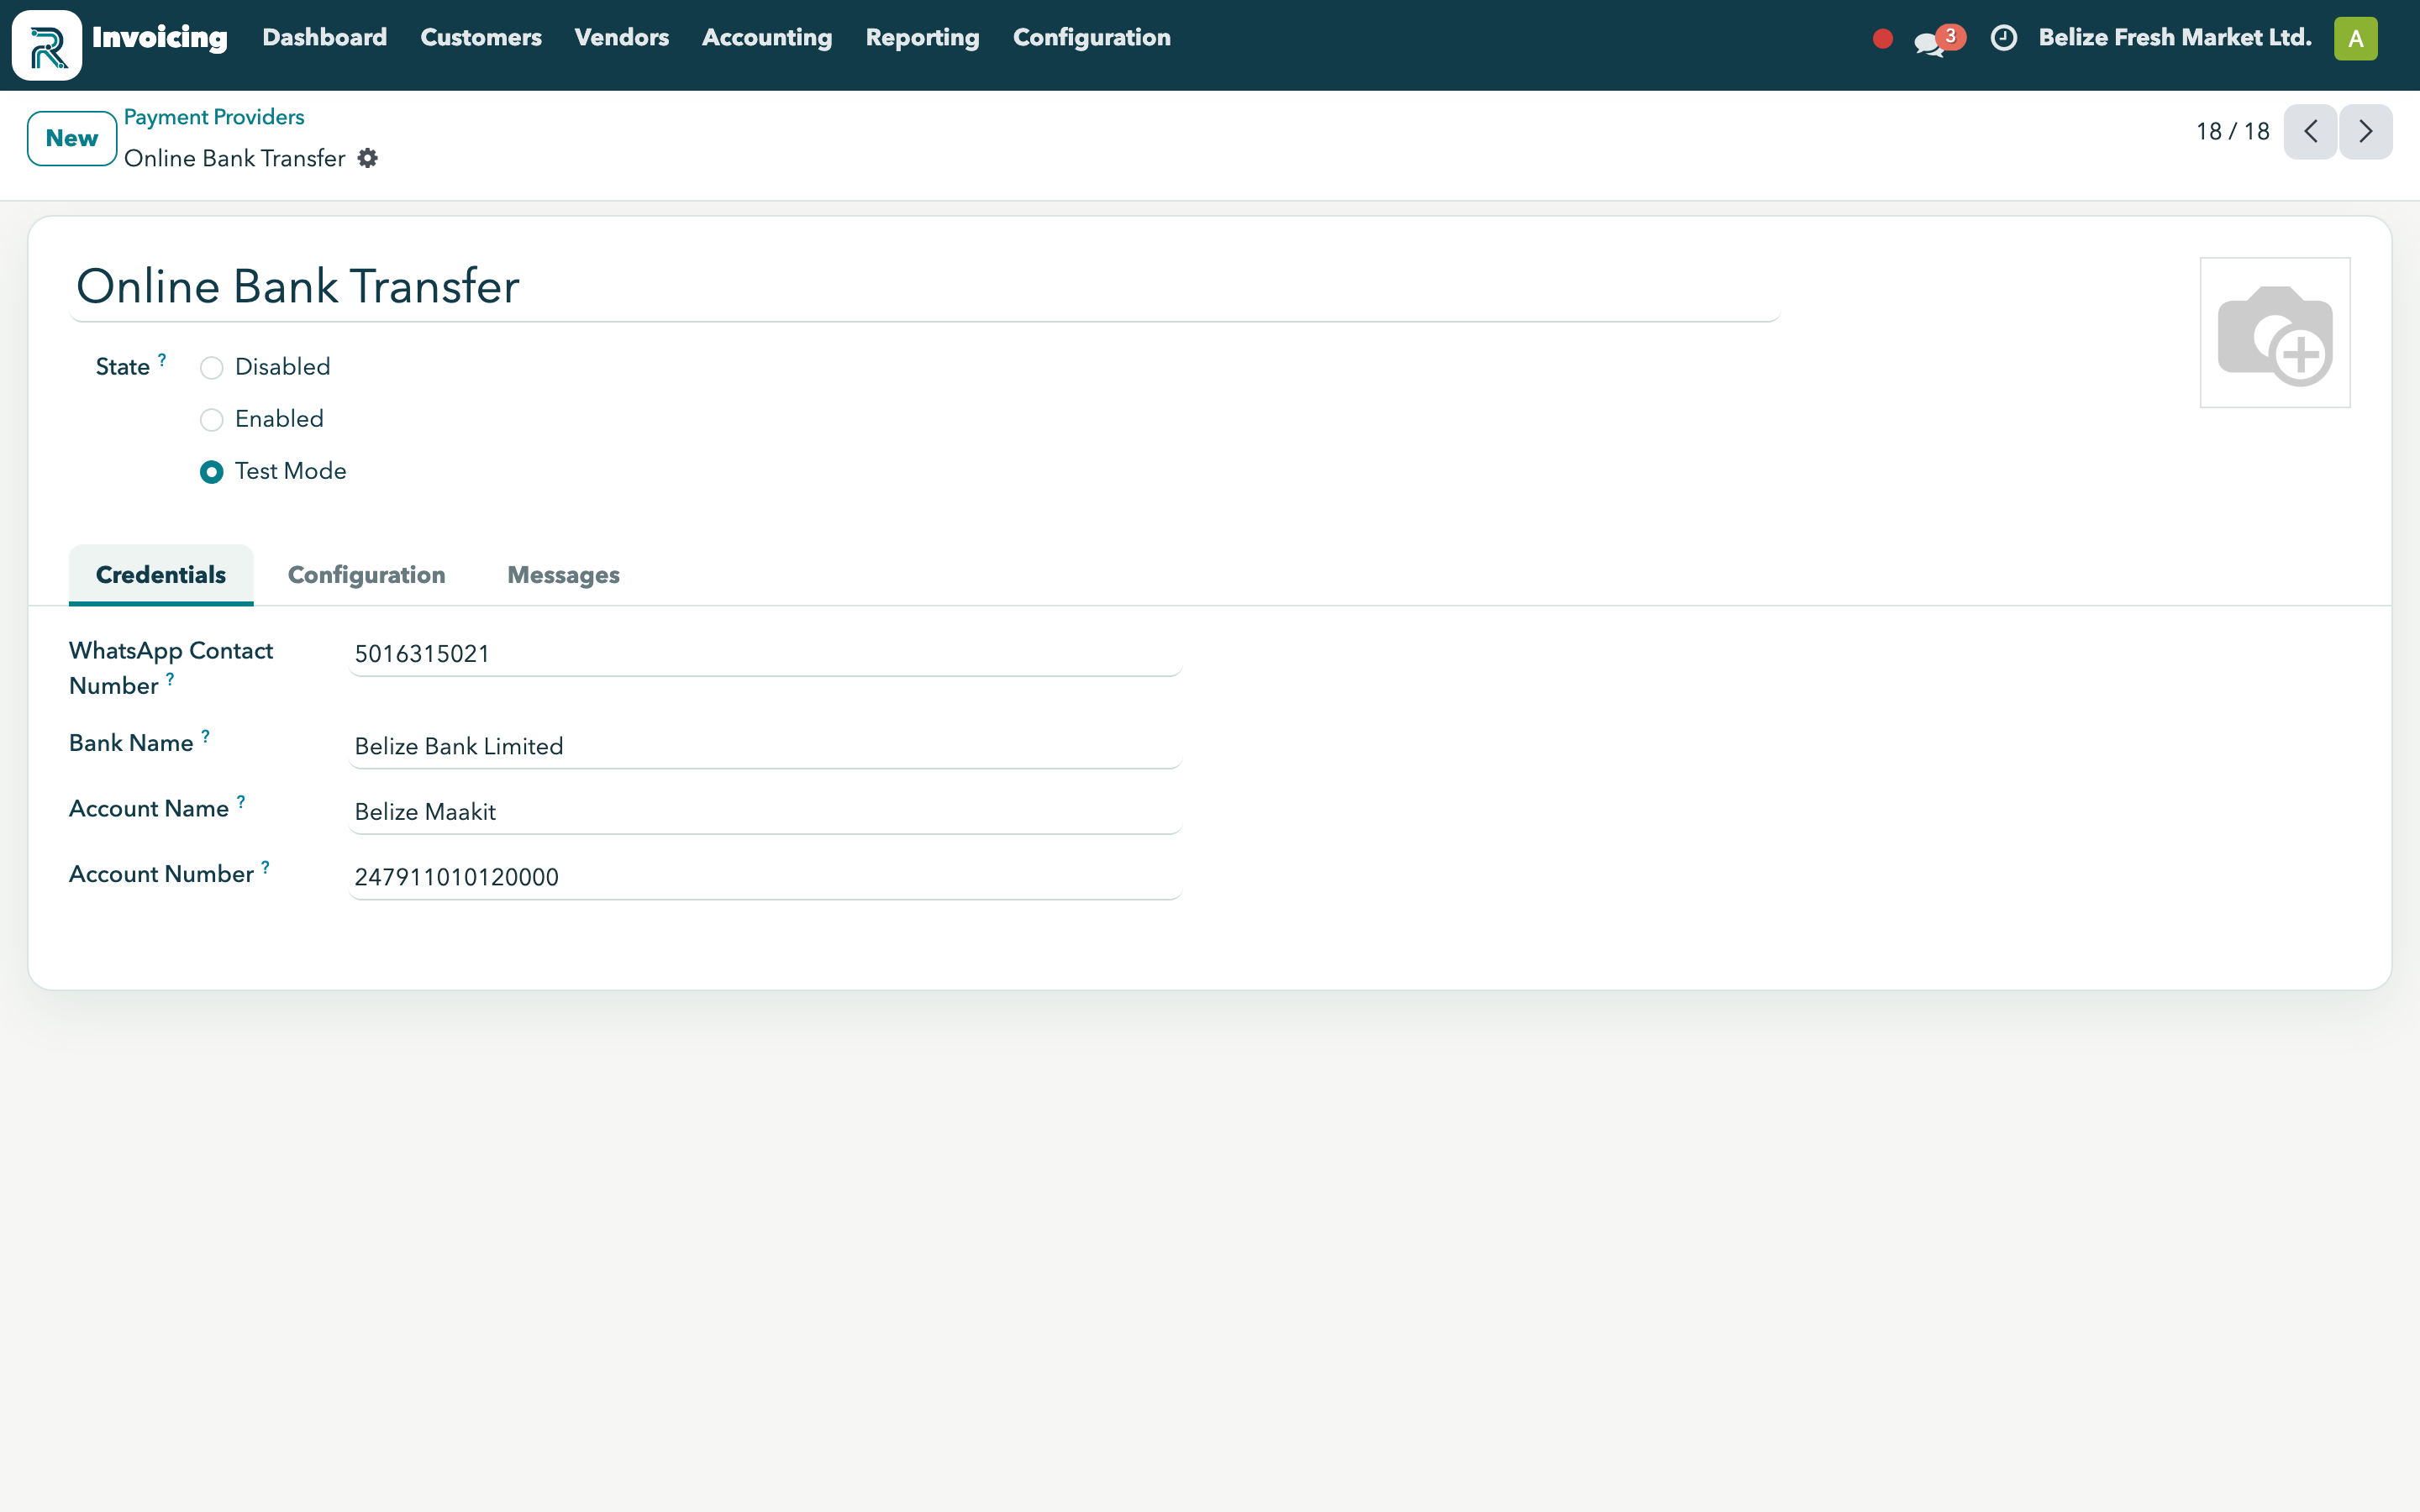The image size is (2420, 1512).
Task: Open the top Configuration menu
Action: click(x=1091, y=38)
